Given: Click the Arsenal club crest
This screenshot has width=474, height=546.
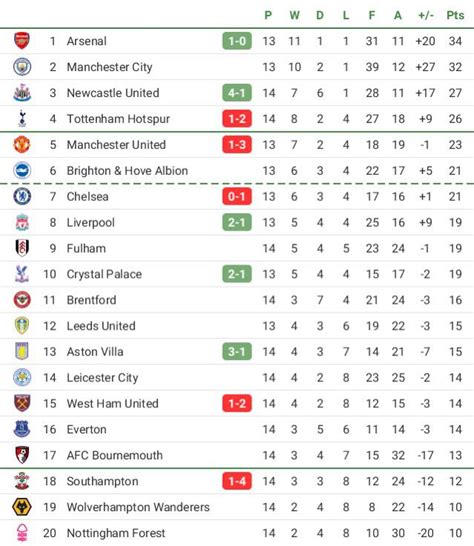Looking at the screenshot, I should coord(22,41).
